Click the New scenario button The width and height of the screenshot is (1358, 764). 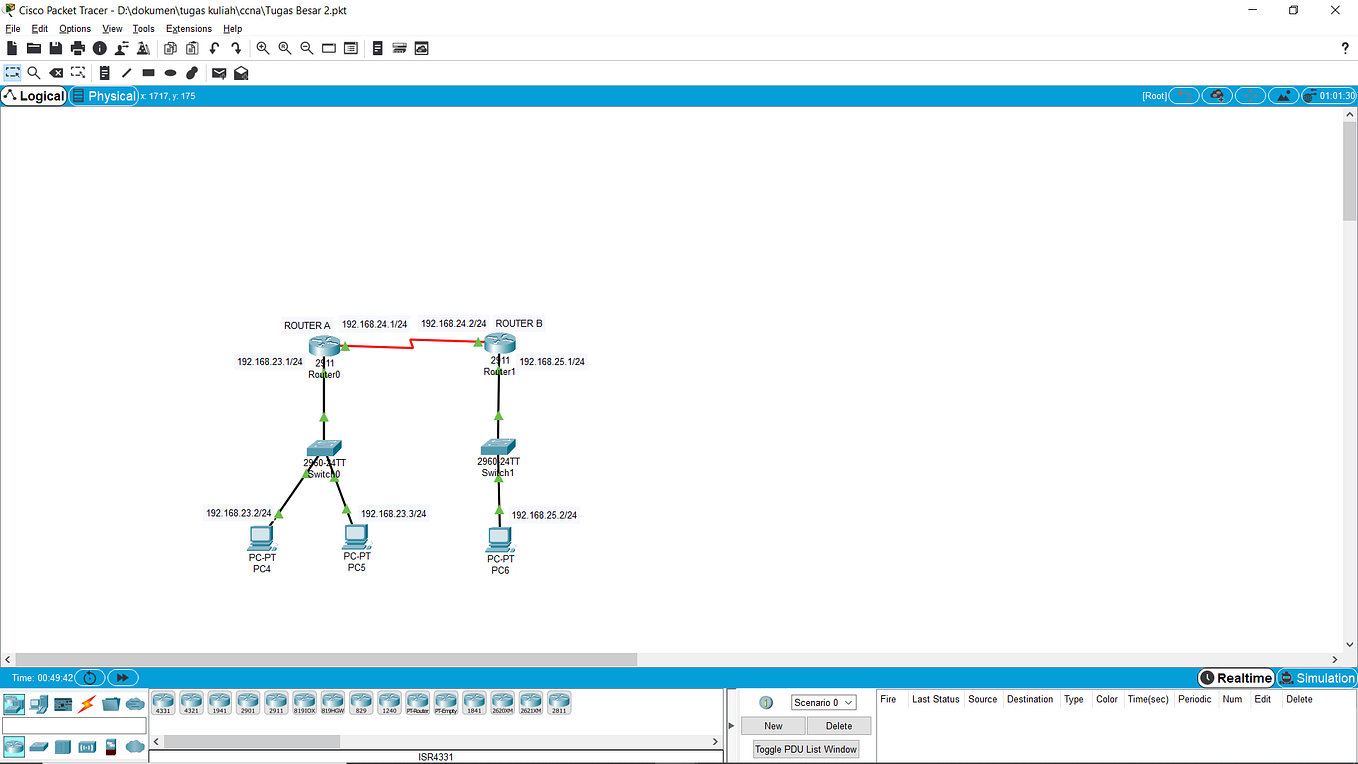tap(773, 726)
